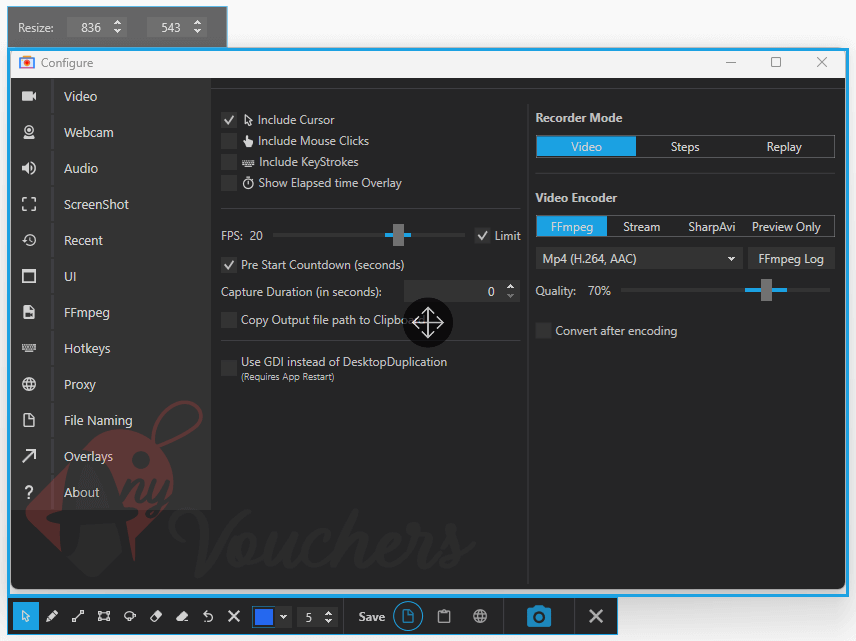Screen dimensions: 856x641
Task: Select the SharpAvi encoder tab
Action: pos(711,227)
